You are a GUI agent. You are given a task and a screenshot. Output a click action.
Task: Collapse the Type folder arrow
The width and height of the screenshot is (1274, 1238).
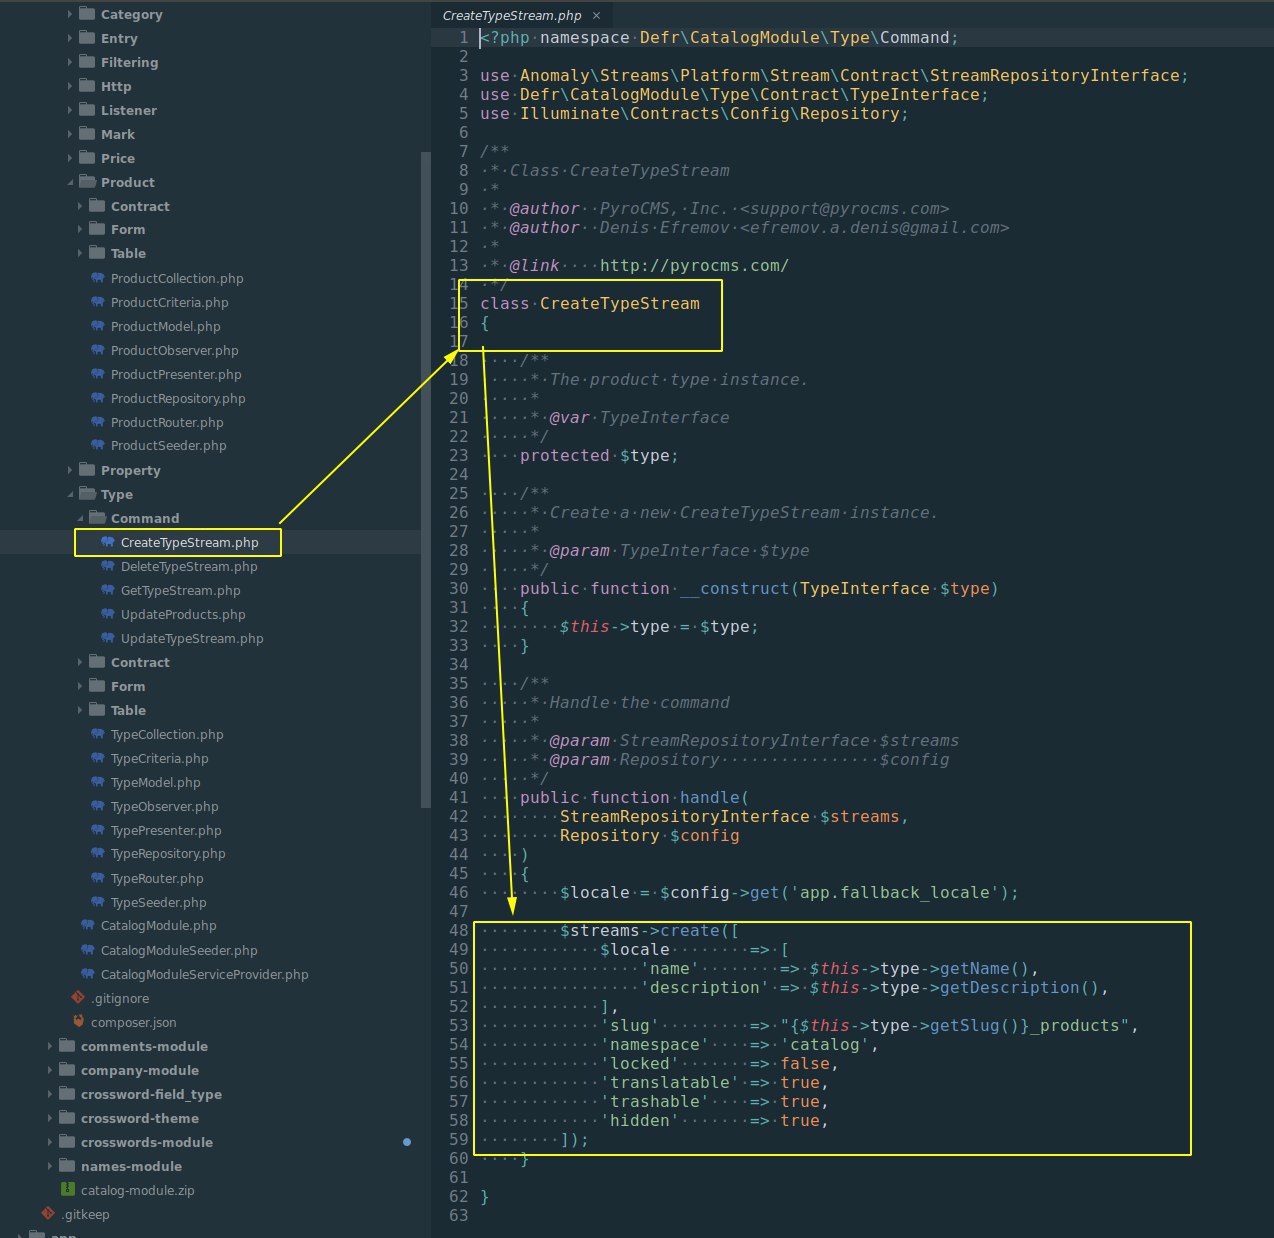click(70, 494)
